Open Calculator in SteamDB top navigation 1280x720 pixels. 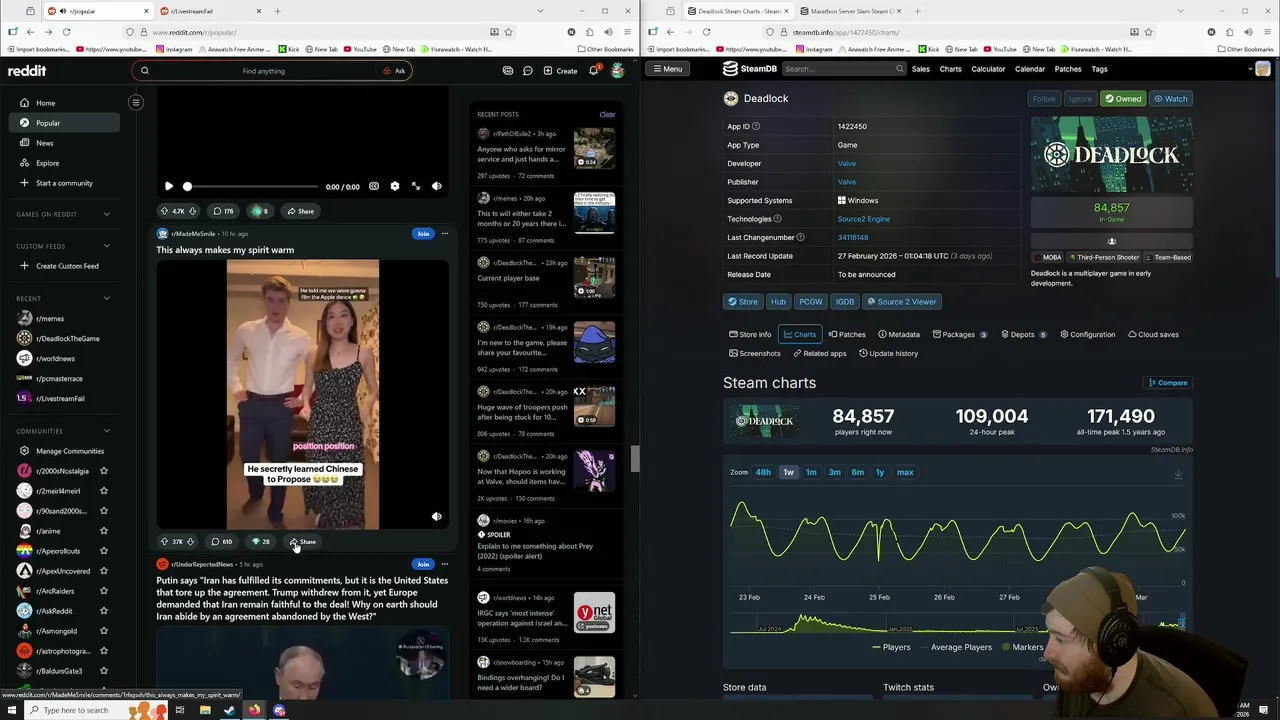988,69
